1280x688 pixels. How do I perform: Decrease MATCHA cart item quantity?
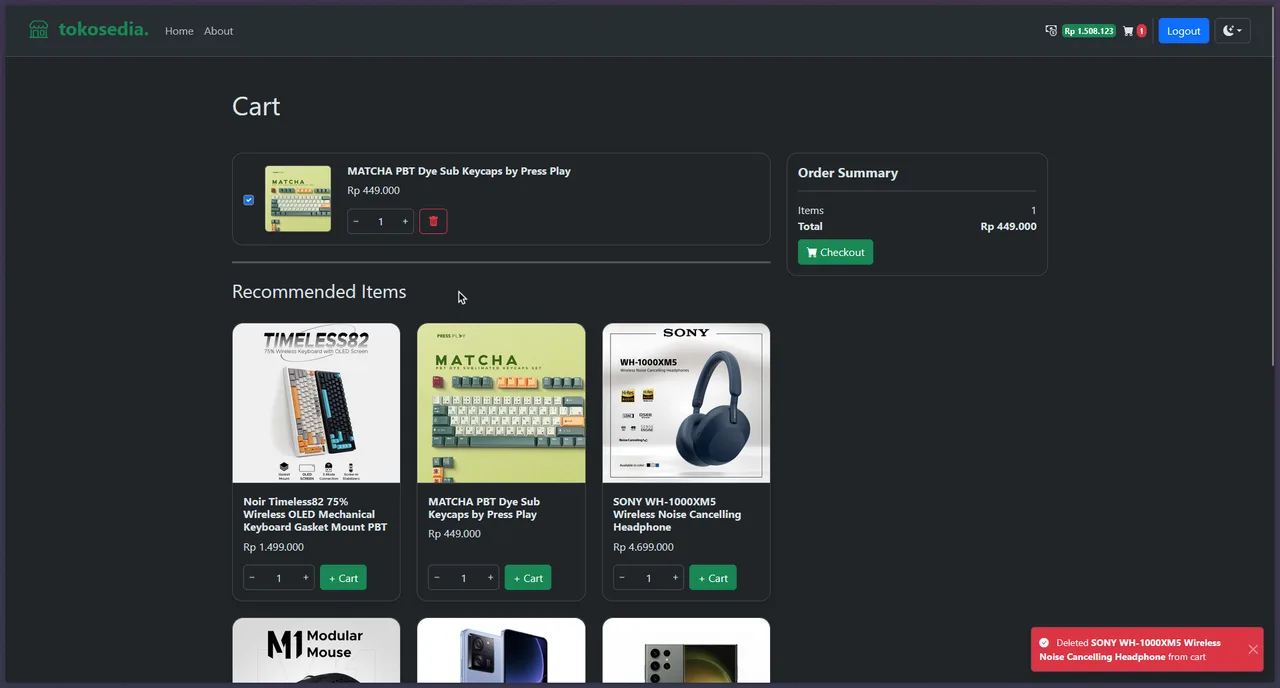tap(356, 221)
